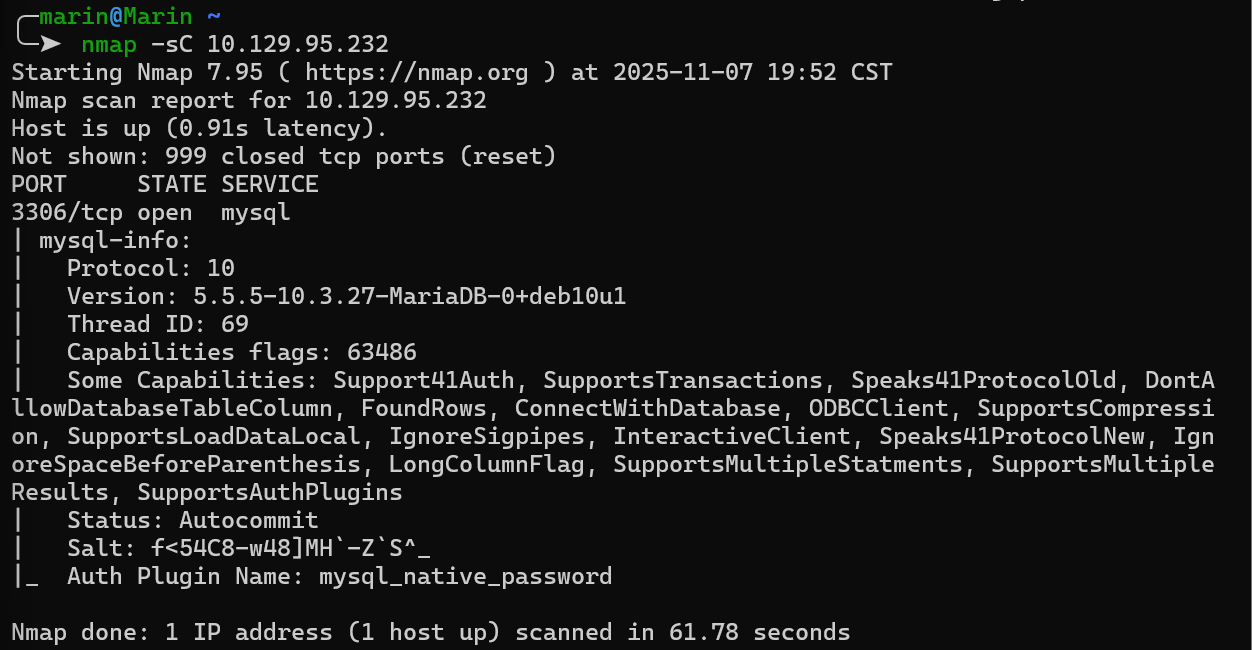Image resolution: width=1252 pixels, height=650 pixels.
Task: Click the tilde home directory in prompt
Action: [214, 16]
